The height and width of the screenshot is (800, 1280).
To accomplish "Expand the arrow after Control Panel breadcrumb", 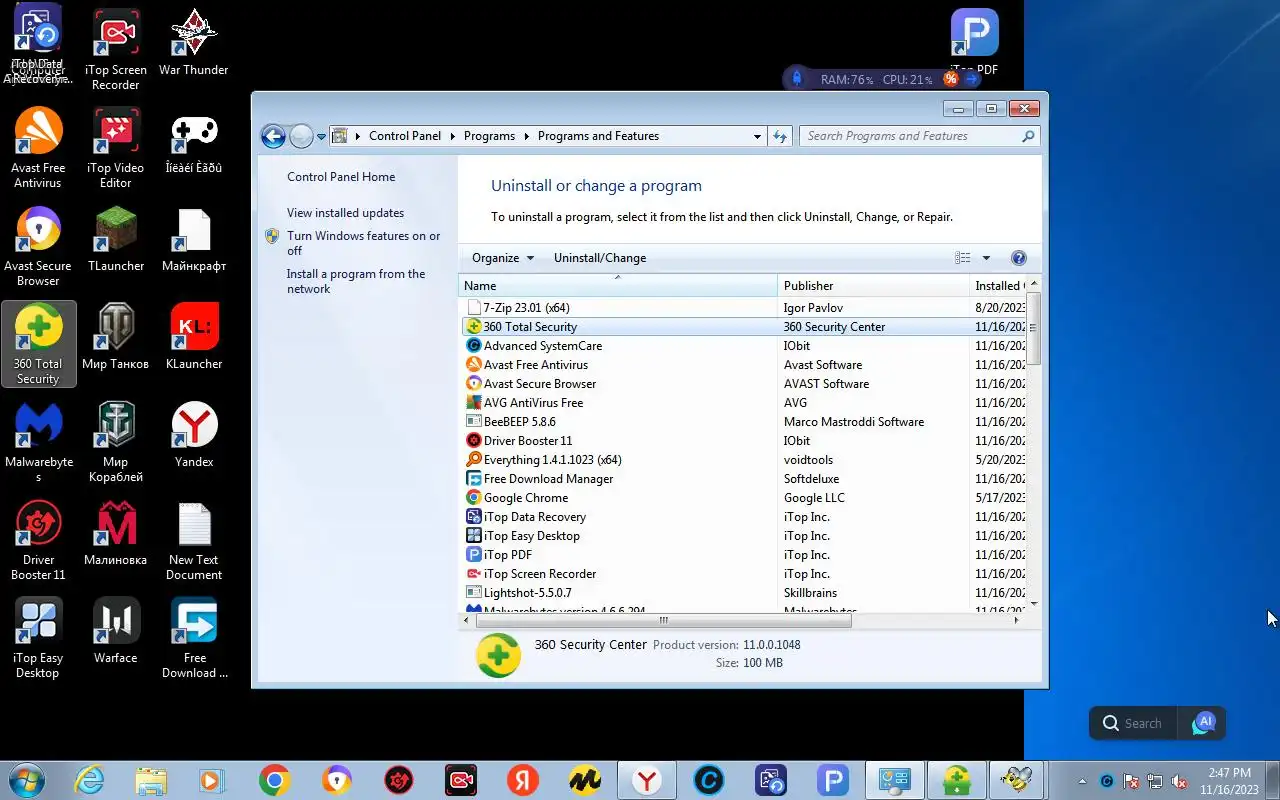I will point(452,136).
